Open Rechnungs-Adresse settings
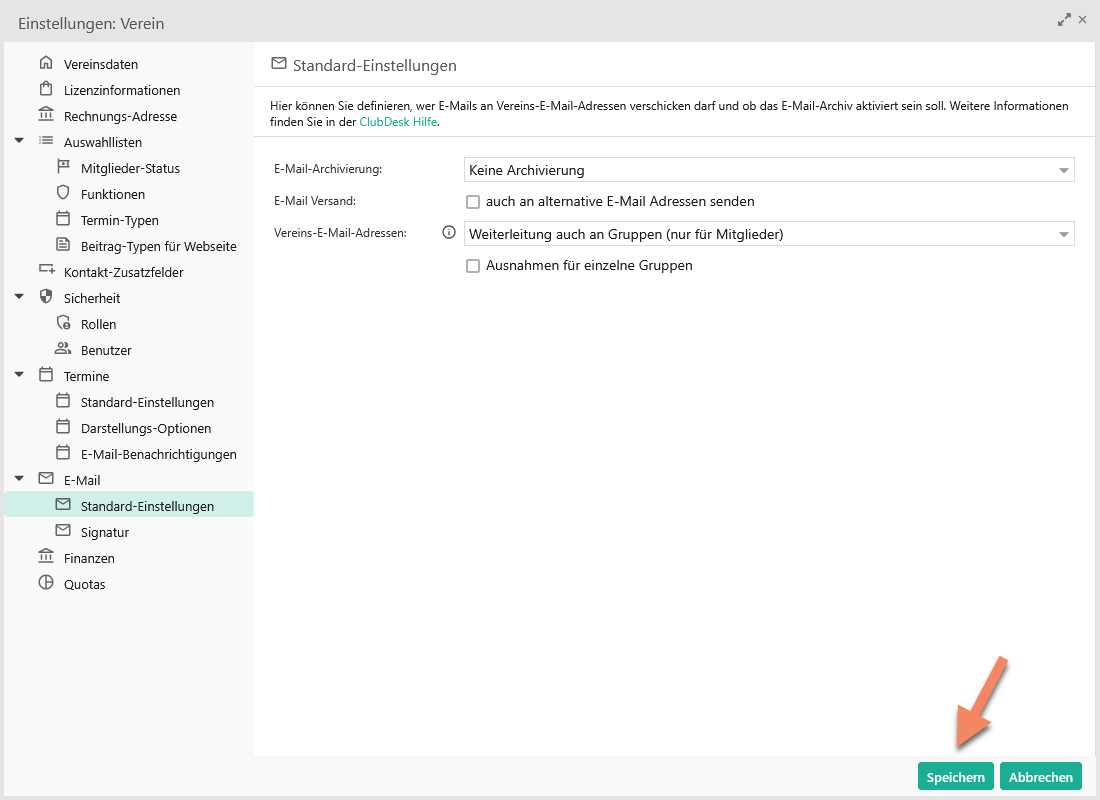1100x800 pixels. [x=120, y=116]
